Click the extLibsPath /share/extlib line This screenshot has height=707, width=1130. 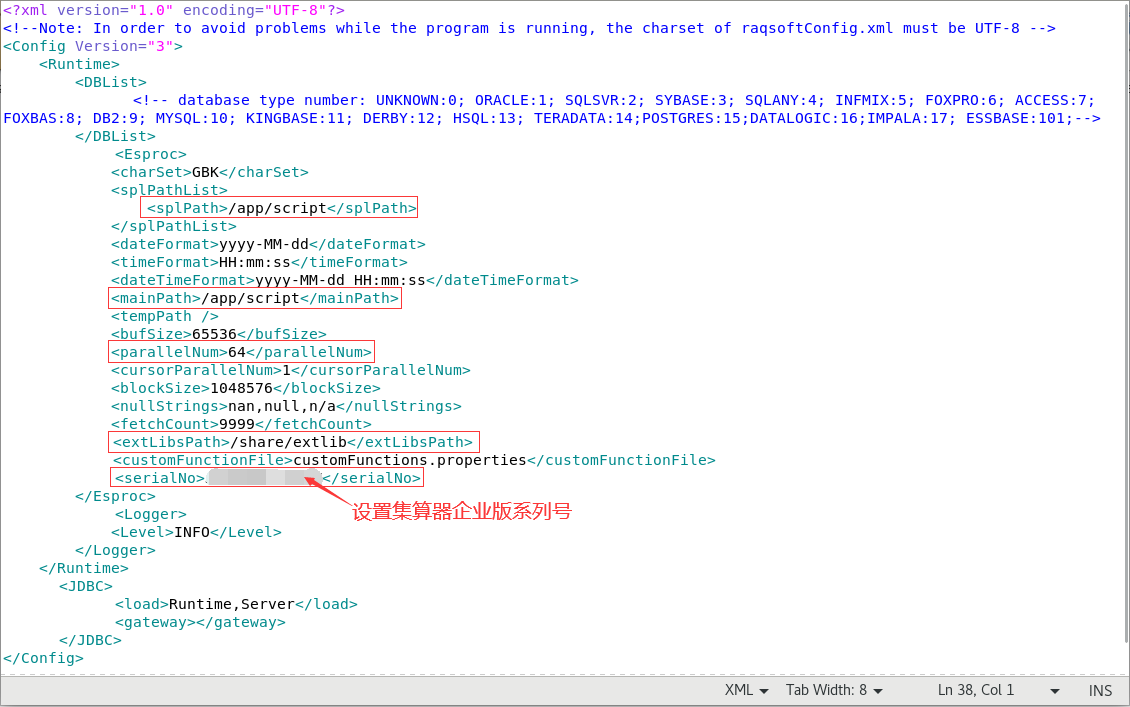point(293,442)
